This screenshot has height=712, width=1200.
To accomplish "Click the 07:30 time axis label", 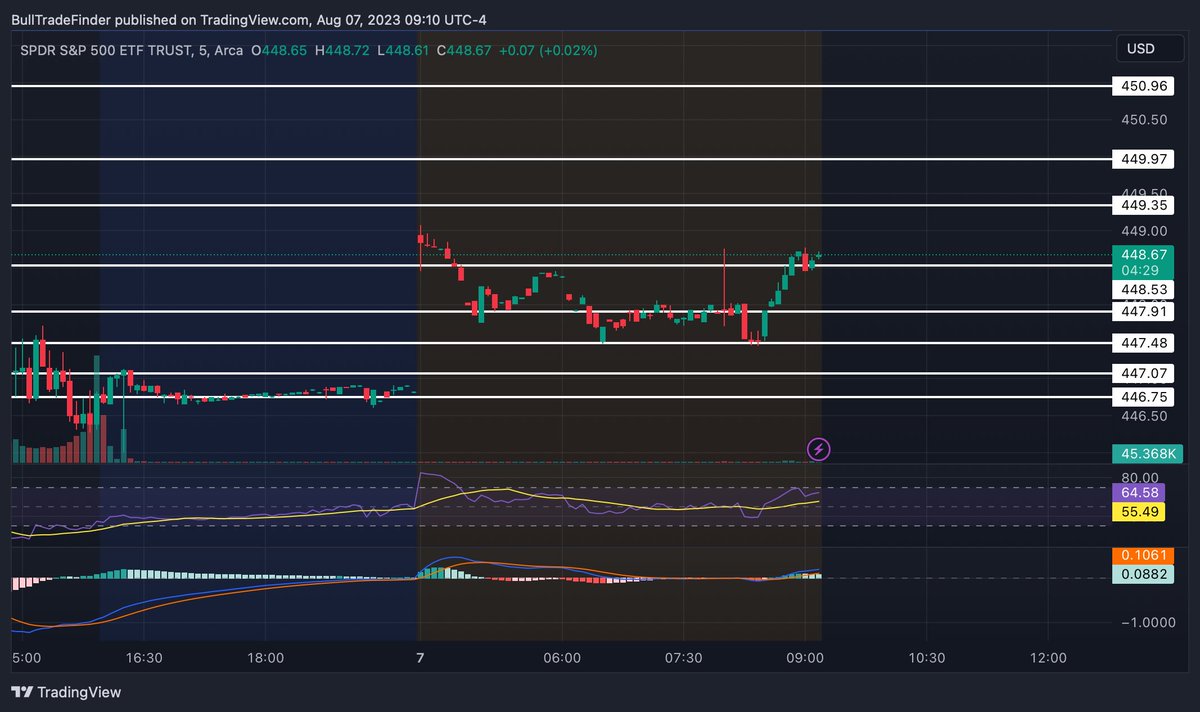I will click(x=684, y=657).
